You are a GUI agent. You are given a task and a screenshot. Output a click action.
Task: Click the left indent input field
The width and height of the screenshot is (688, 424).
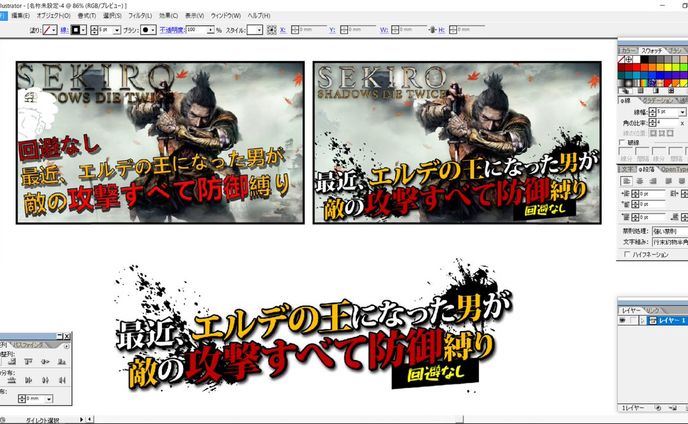[650, 194]
